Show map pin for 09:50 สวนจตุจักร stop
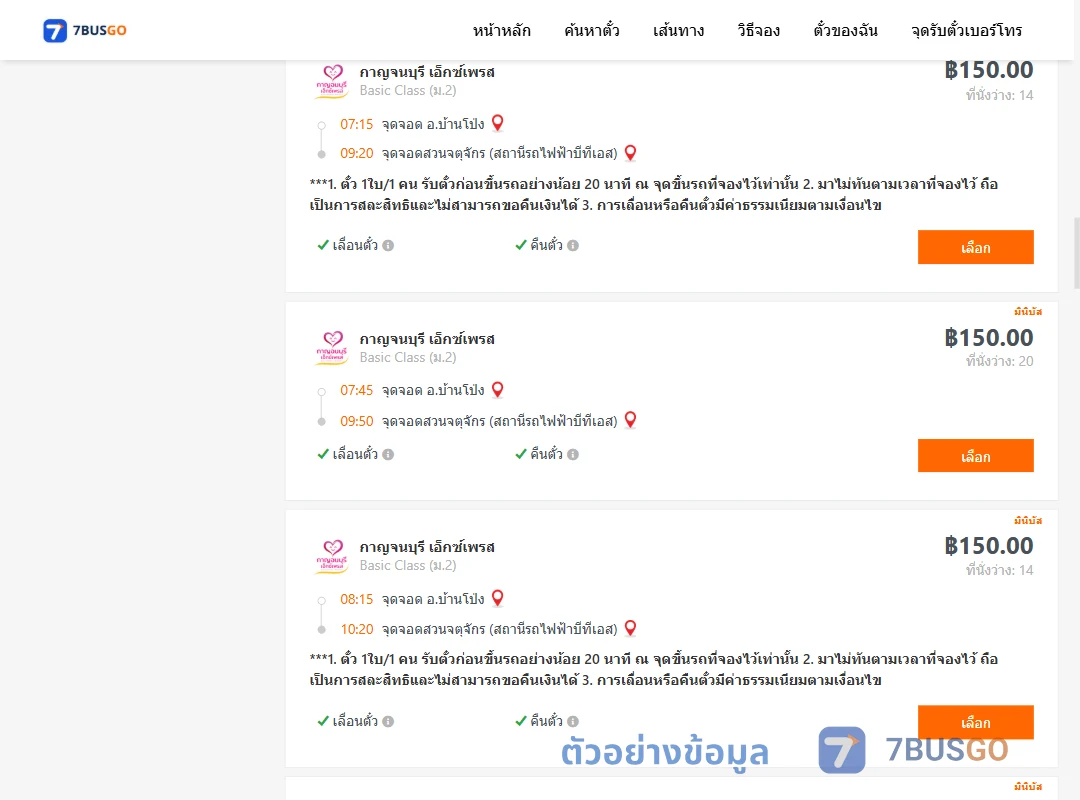The width and height of the screenshot is (1080, 800). click(x=630, y=420)
